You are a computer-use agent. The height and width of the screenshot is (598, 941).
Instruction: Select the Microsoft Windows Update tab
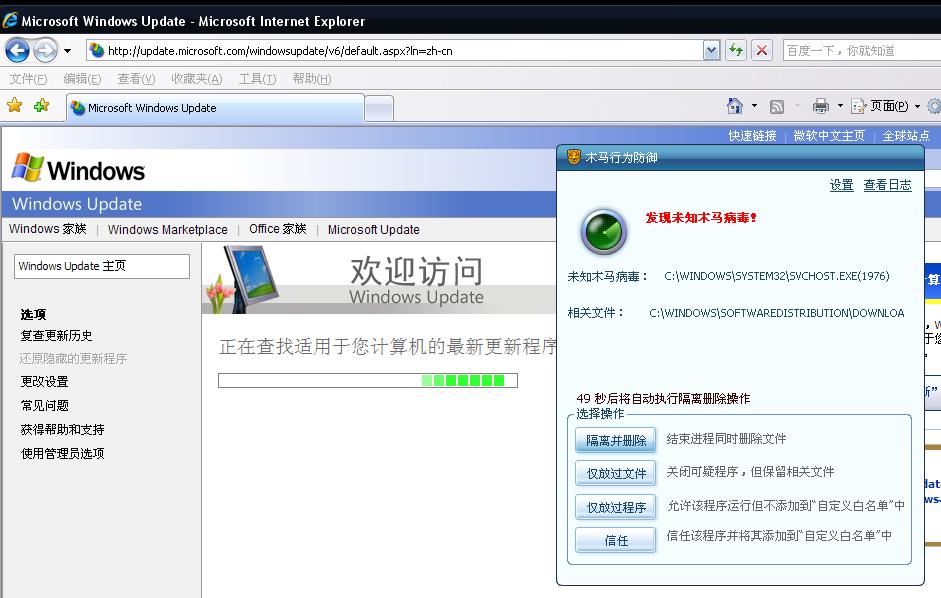215,108
